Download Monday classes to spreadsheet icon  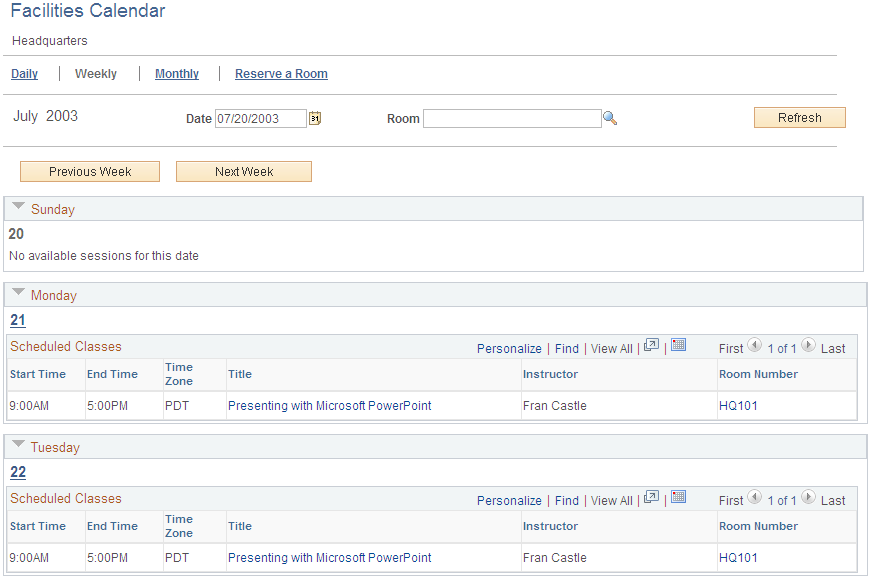(678, 345)
